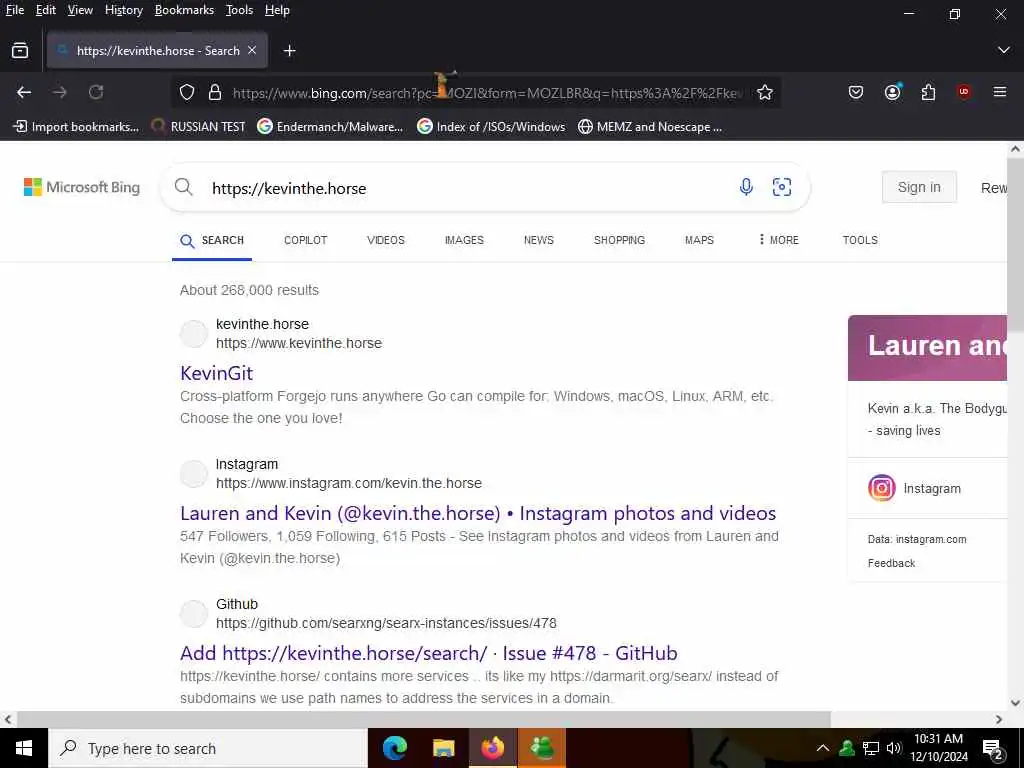
Task: Click the horizontal scrollbar
Action: tap(423, 719)
